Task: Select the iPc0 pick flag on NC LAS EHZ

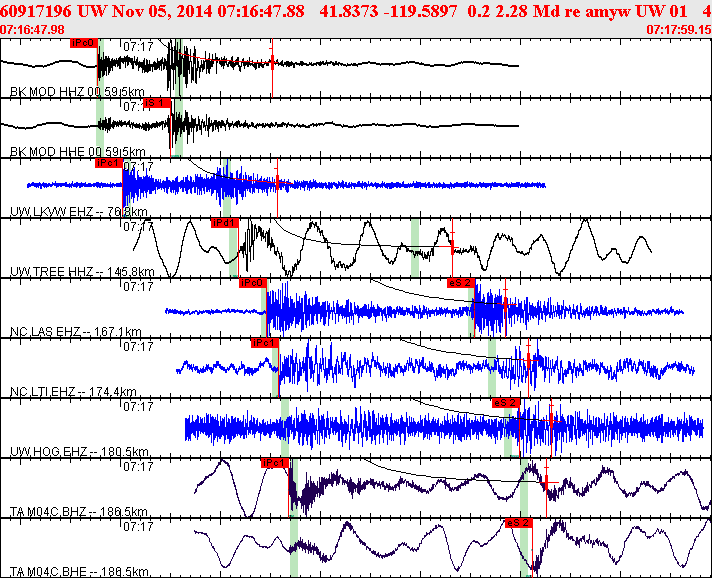Action: pyautogui.click(x=252, y=283)
